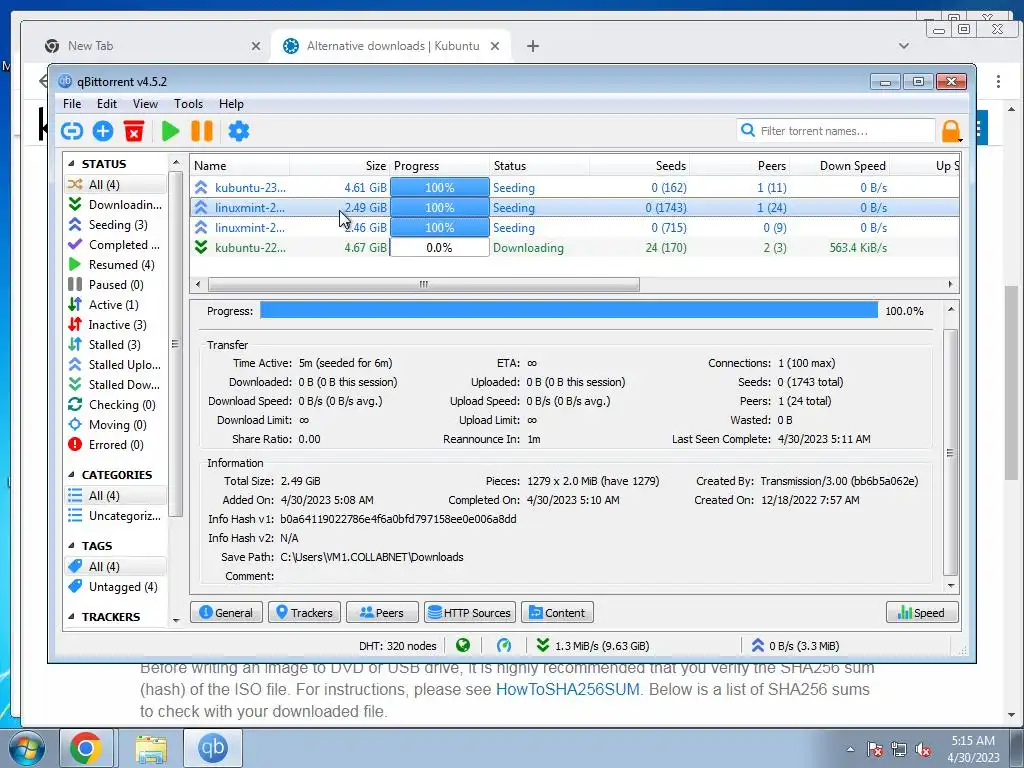Open a new Chrome tab with plus button
This screenshot has width=1024, height=768.
point(533,46)
